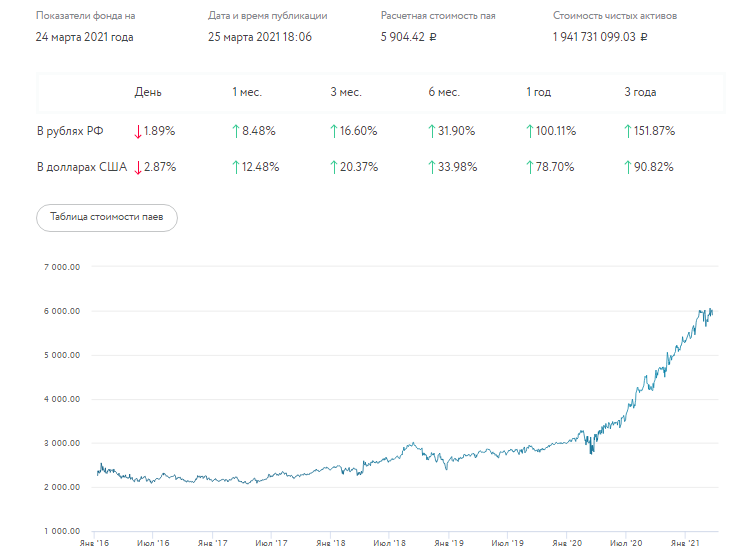Screen dimensions: 748x559
Task: Click the Янв '16 marker on chart axis
Action: (x=94, y=544)
